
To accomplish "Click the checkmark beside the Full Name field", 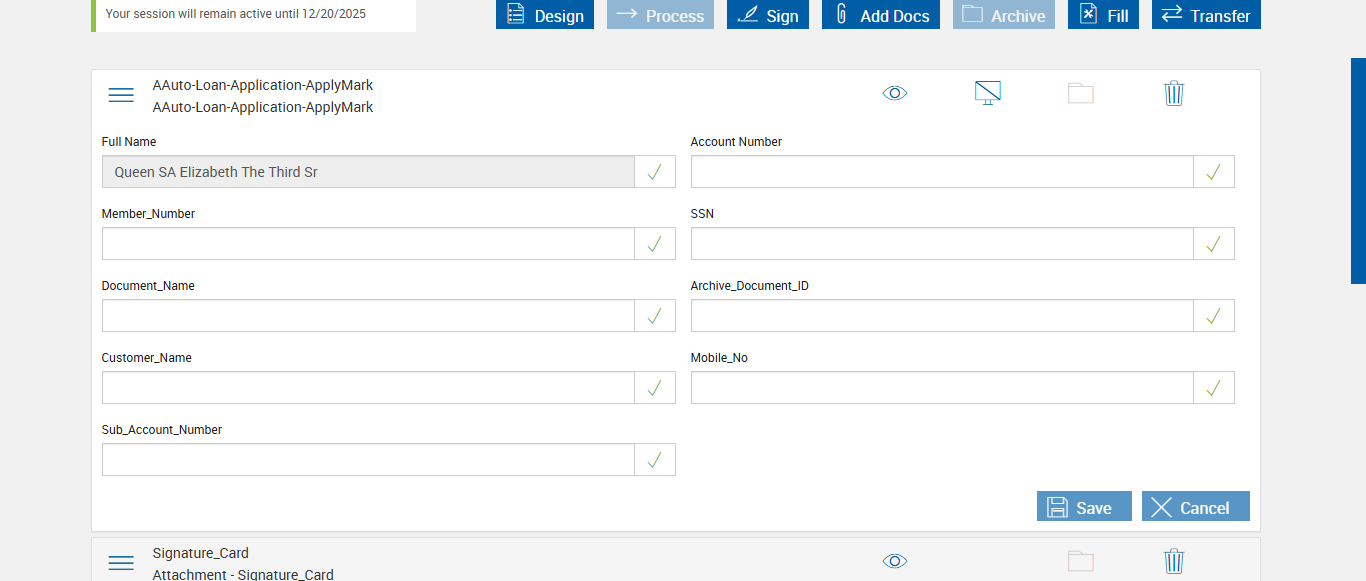I will [x=655, y=172].
